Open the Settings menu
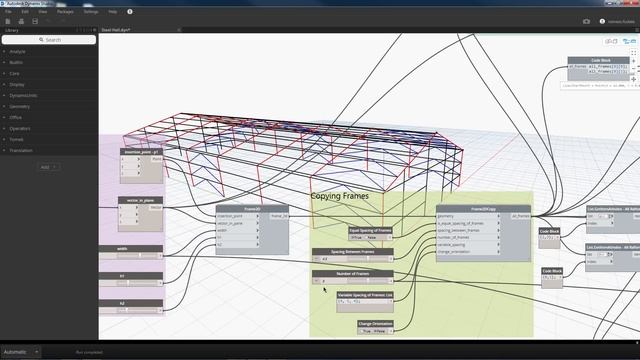The width and height of the screenshot is (640, 360). click(x=91, y=12)
